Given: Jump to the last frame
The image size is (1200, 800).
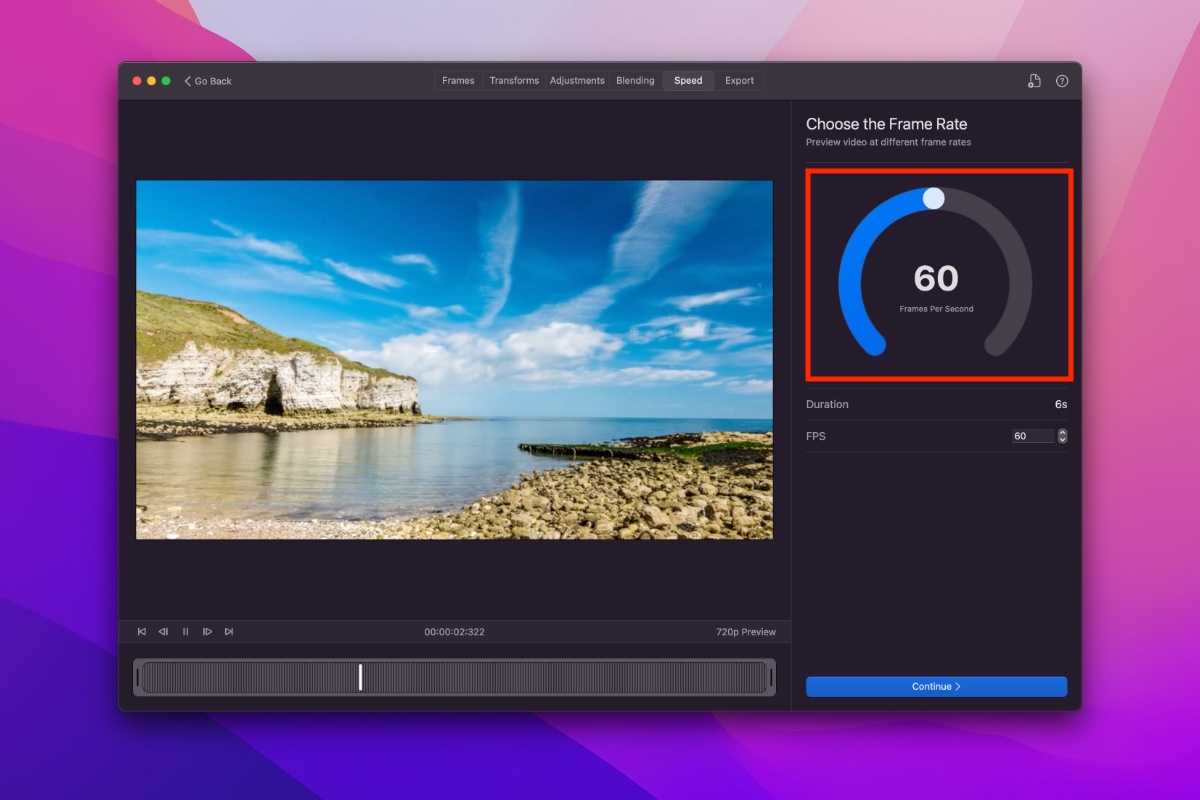Looking at the screenshot, I should click(229, 632).
